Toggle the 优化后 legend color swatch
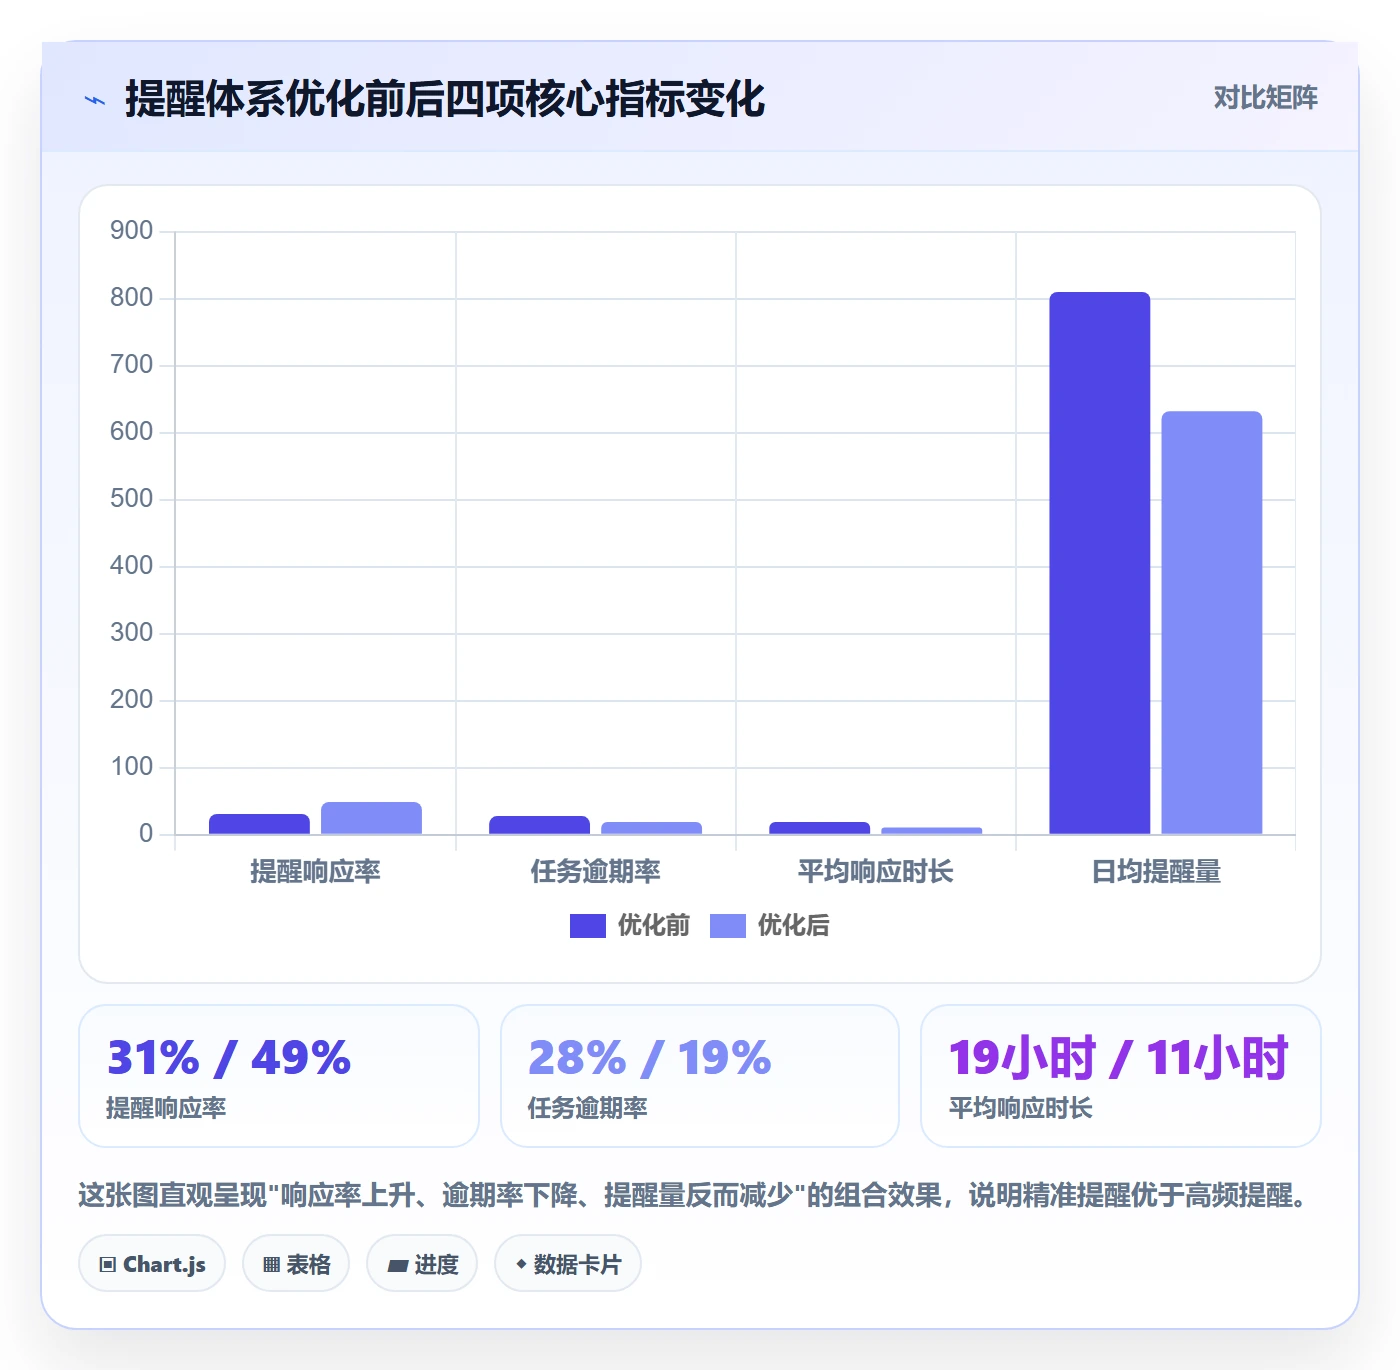The height and width of the screenshot is (1370, 1400). [728, 926]
